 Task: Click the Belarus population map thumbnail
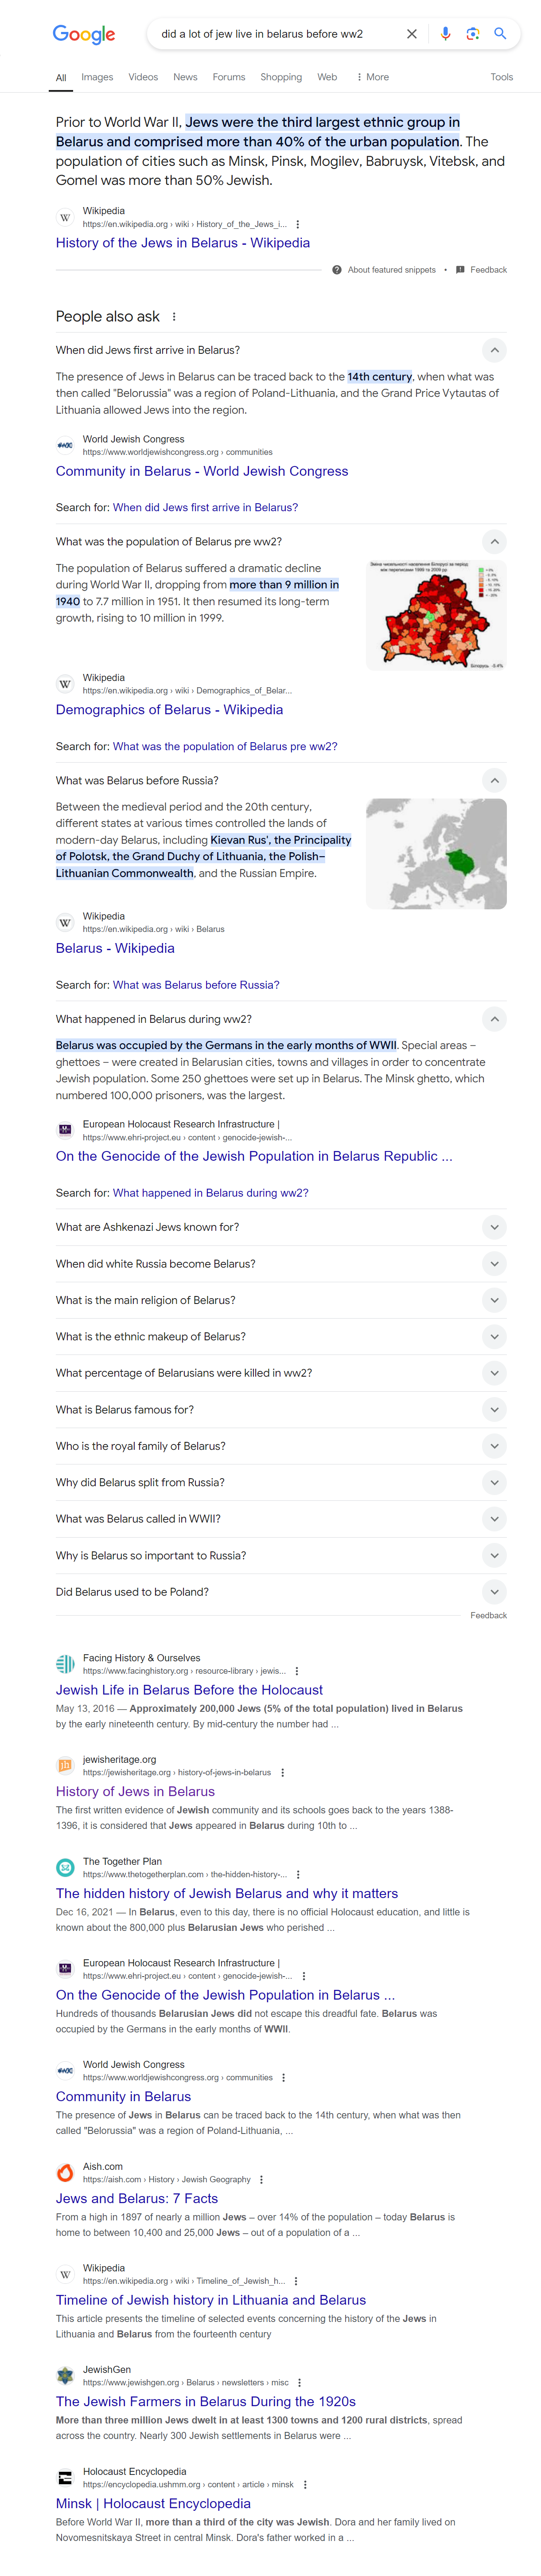436,614
